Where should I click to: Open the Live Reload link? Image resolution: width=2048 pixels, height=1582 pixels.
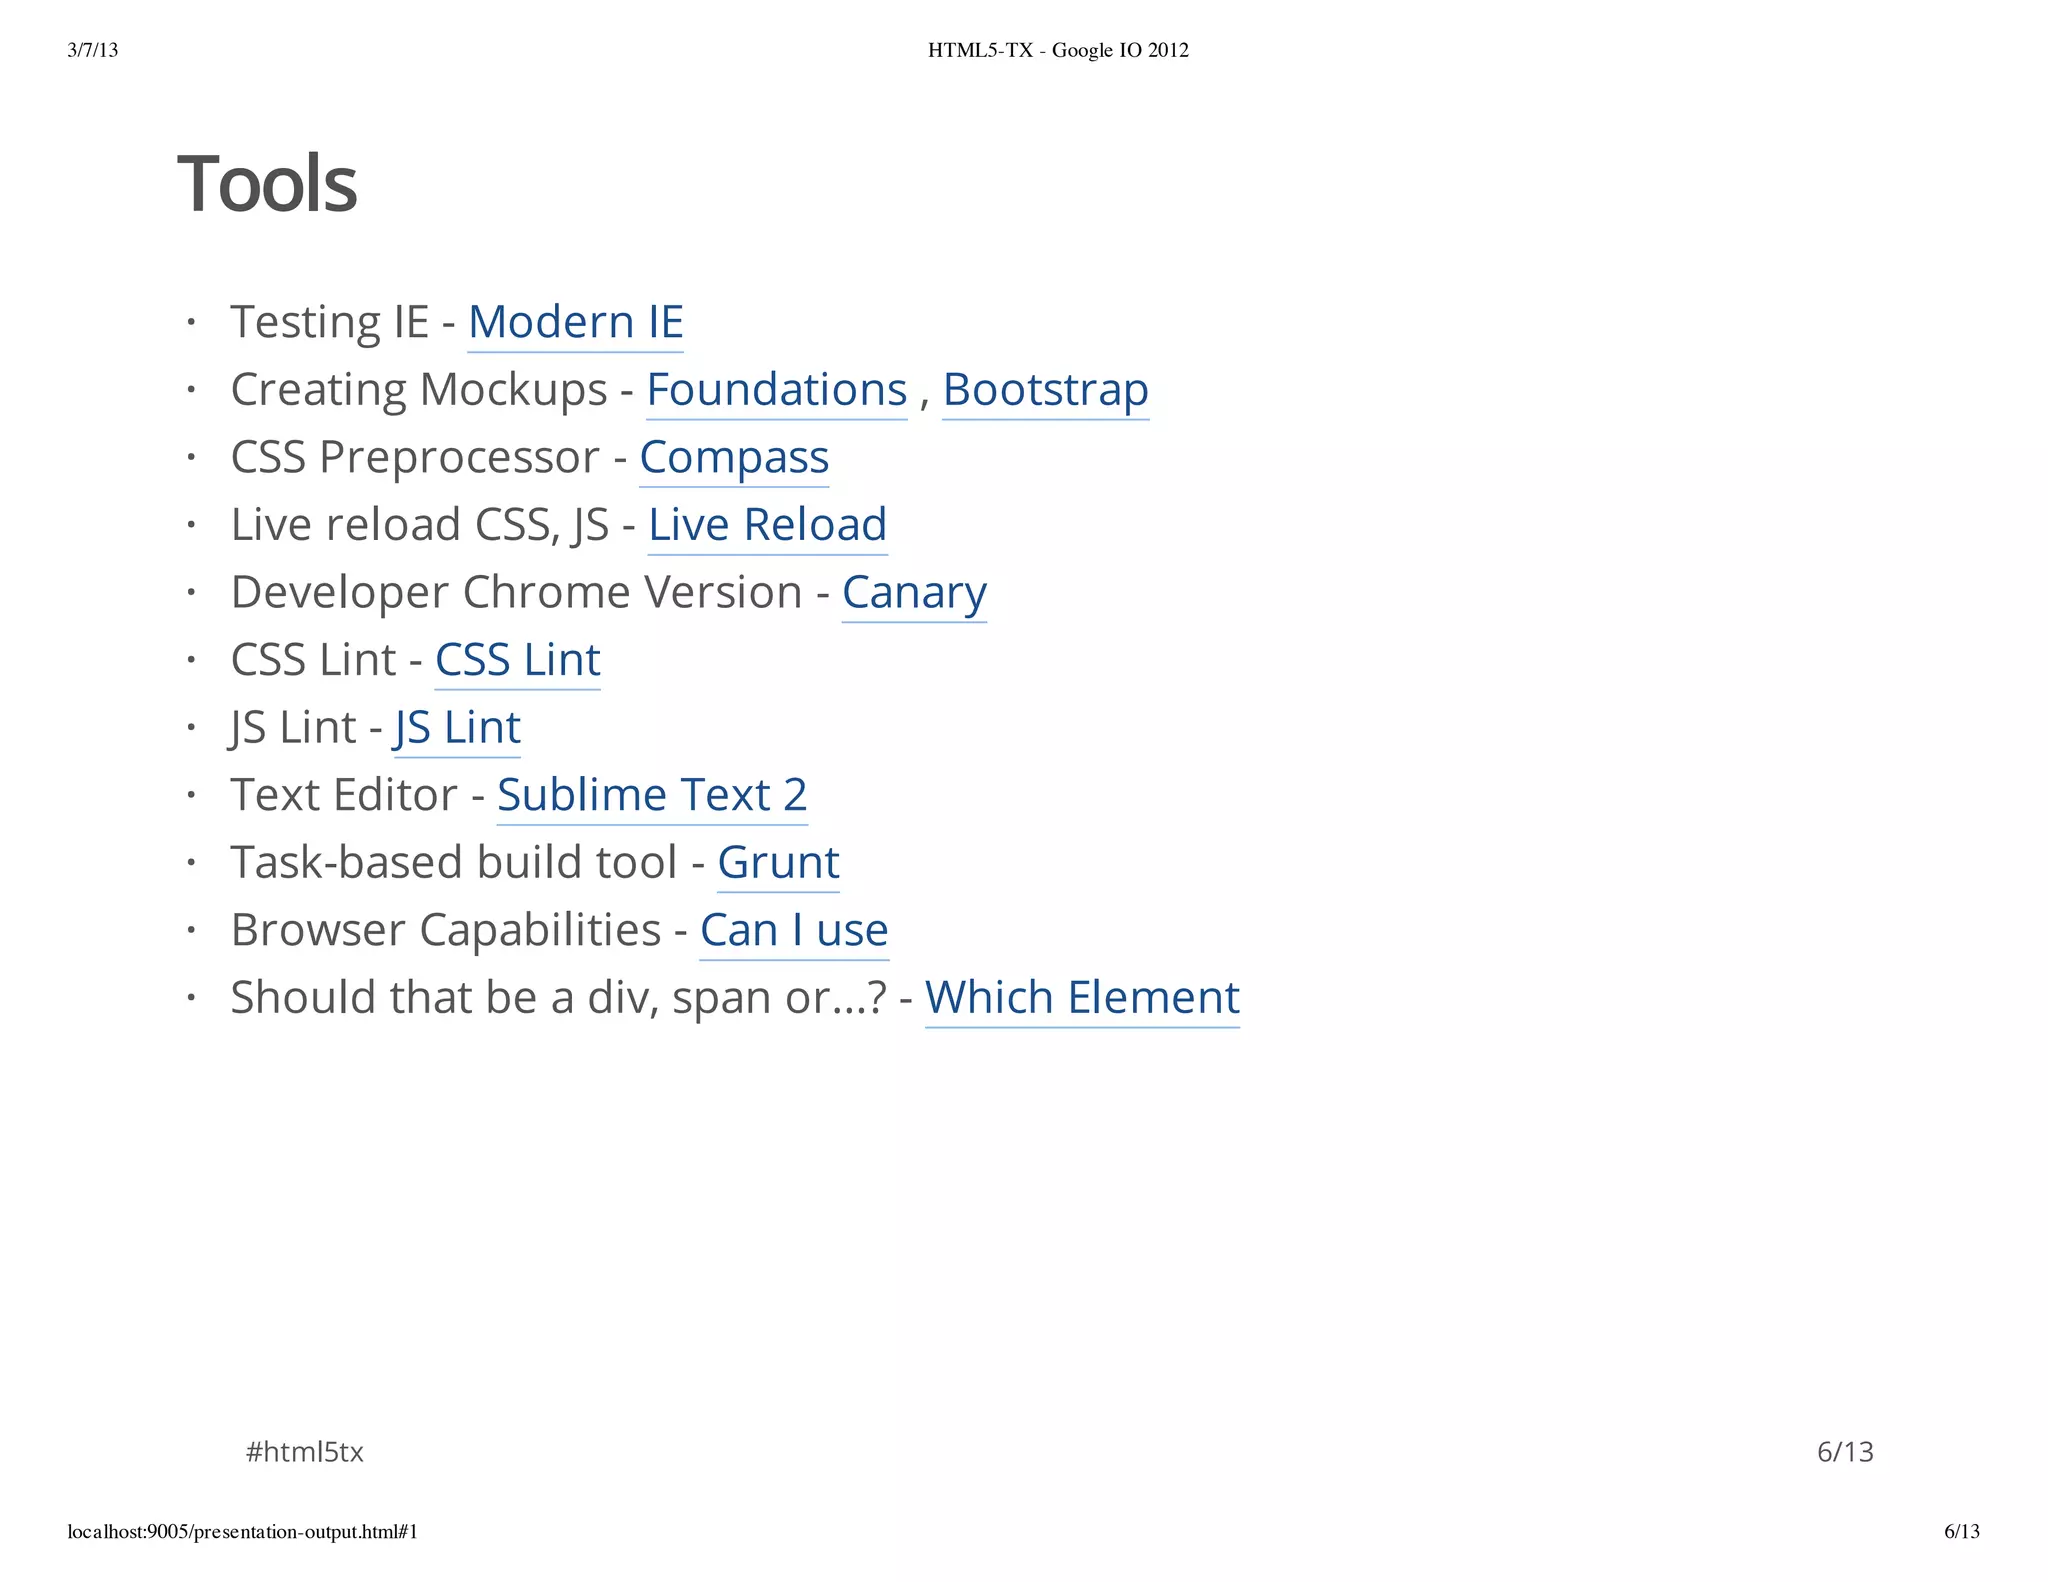pyautogui.click(x=767, y=525)
